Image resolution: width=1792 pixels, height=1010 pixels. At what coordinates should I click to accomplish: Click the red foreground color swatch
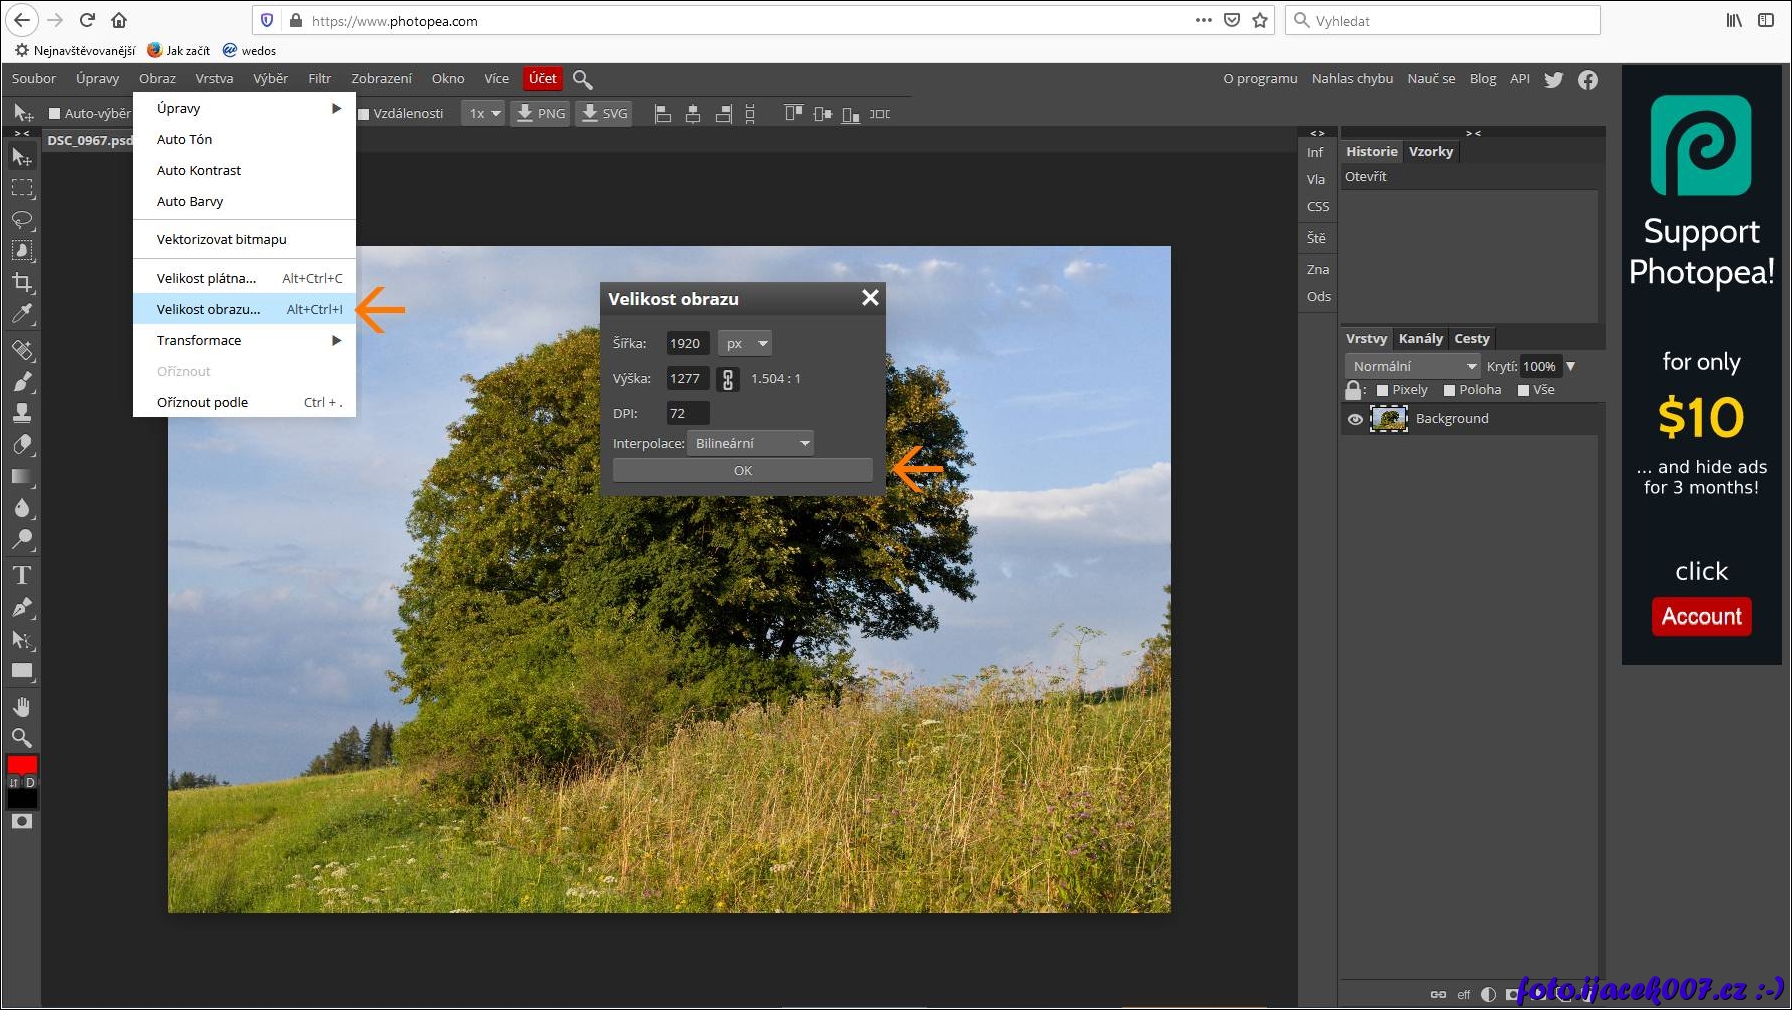pyautogui.click(x=22, y=765)
